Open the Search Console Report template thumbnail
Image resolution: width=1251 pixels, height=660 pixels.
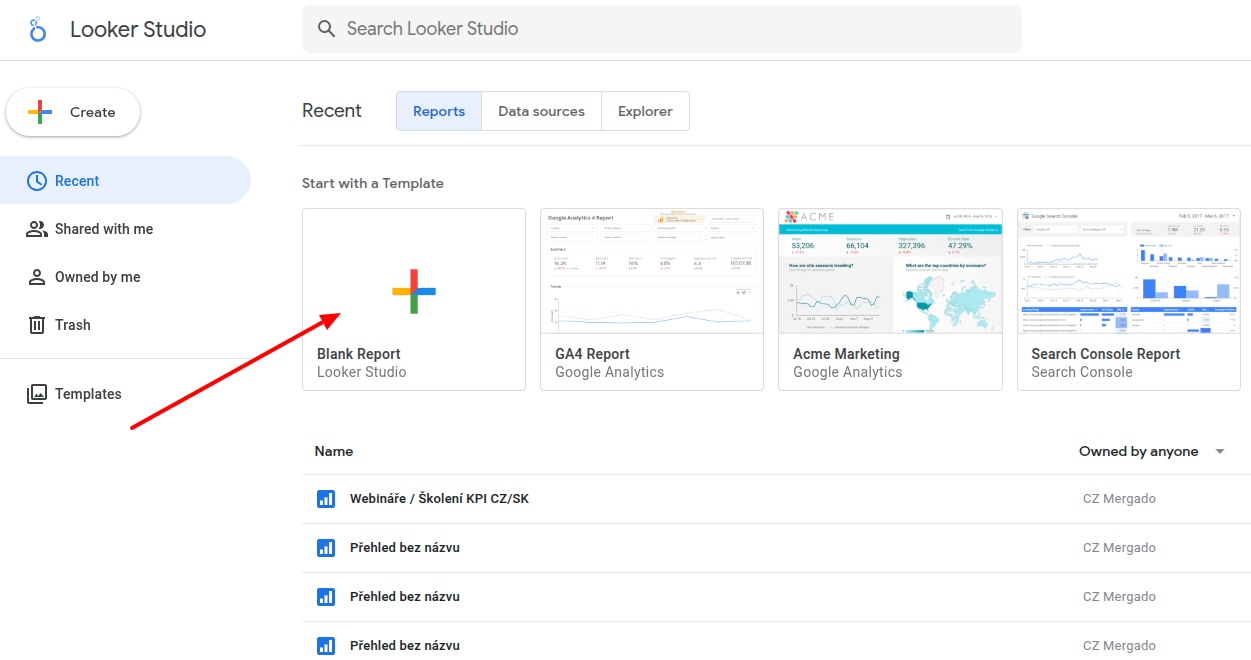click(1128, 271)
